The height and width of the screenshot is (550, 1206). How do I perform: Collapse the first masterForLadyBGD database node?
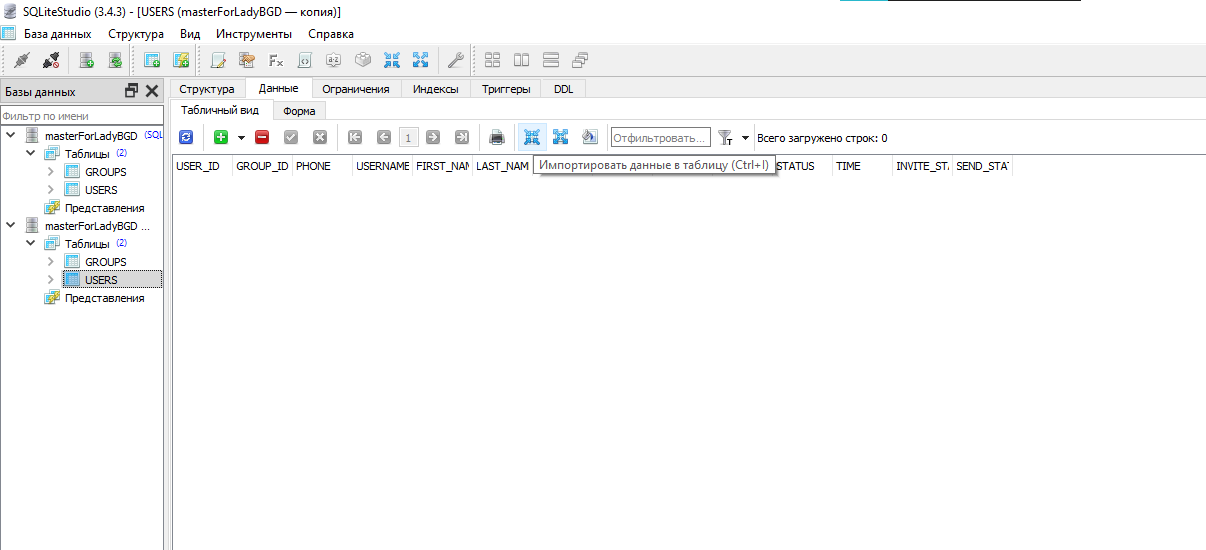coord(11,135)
